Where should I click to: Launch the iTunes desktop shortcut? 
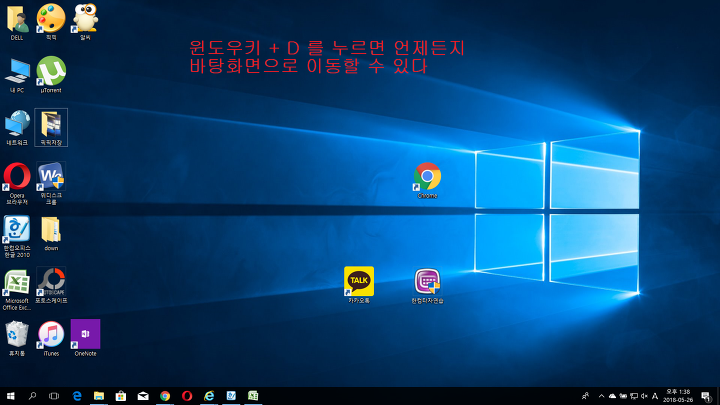(x=51, y=338)
